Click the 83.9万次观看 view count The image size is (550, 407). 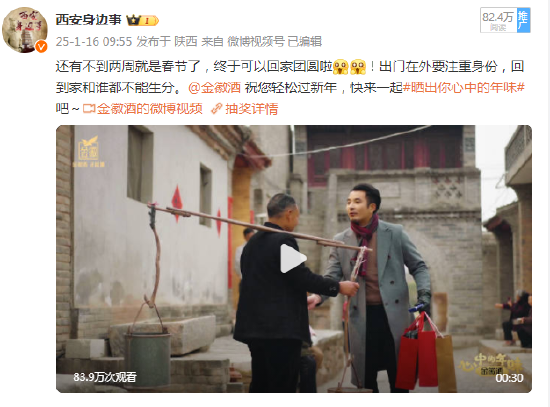105,377
